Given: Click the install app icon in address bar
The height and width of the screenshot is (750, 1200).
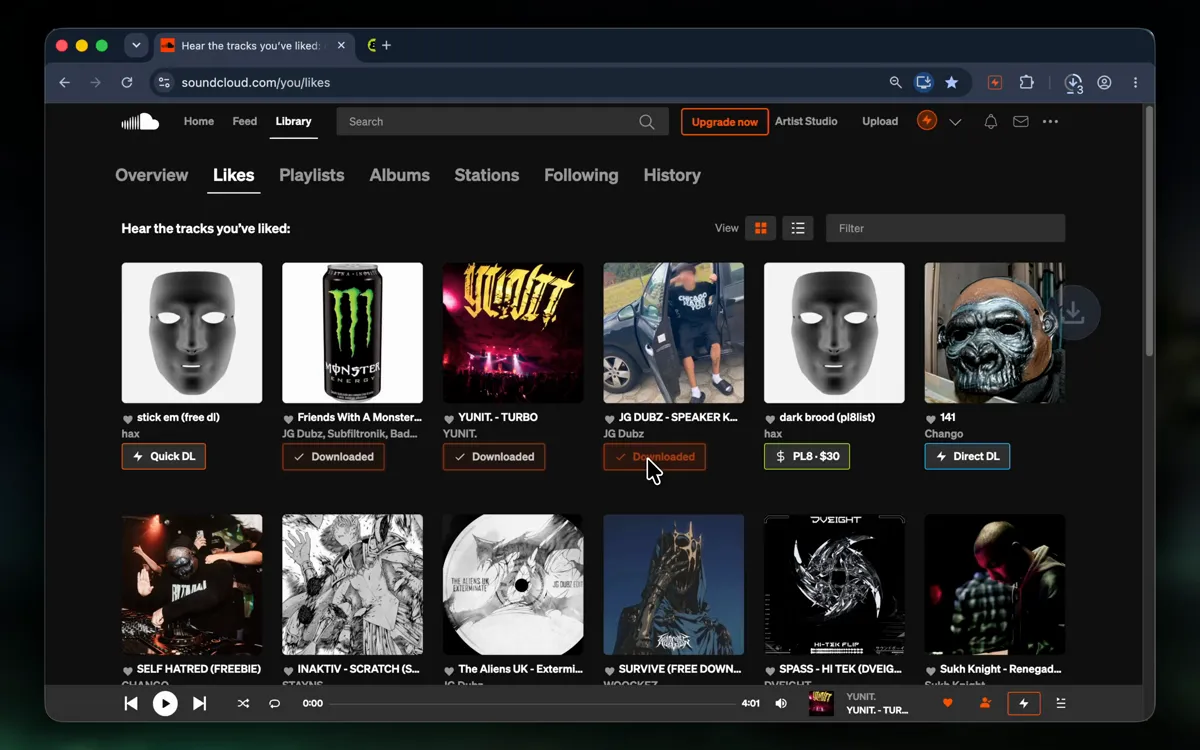Looking at the screenshot, I should pos(924,83).
